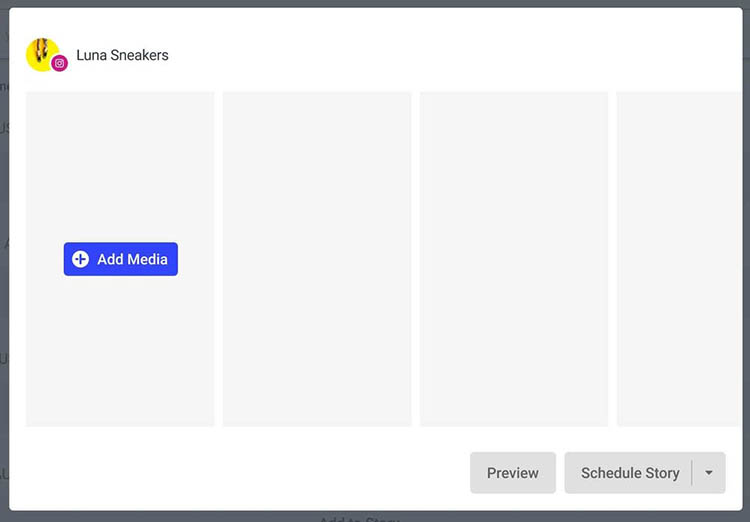Viewport: 750px width, 522px height.
Task: Click the Add Media button
Action: [121, 259]
